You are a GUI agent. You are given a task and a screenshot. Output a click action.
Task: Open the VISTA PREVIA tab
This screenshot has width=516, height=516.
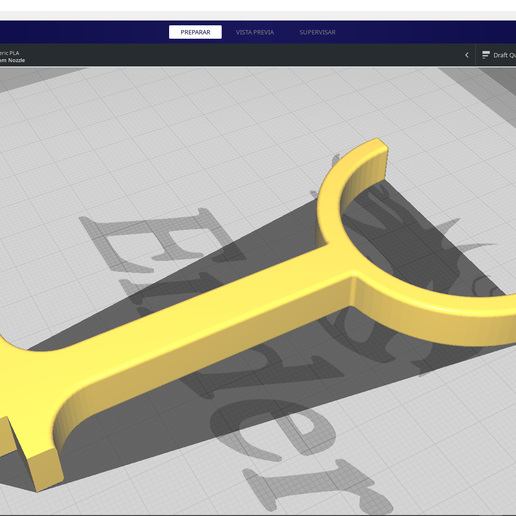click(x=255, y=32)
